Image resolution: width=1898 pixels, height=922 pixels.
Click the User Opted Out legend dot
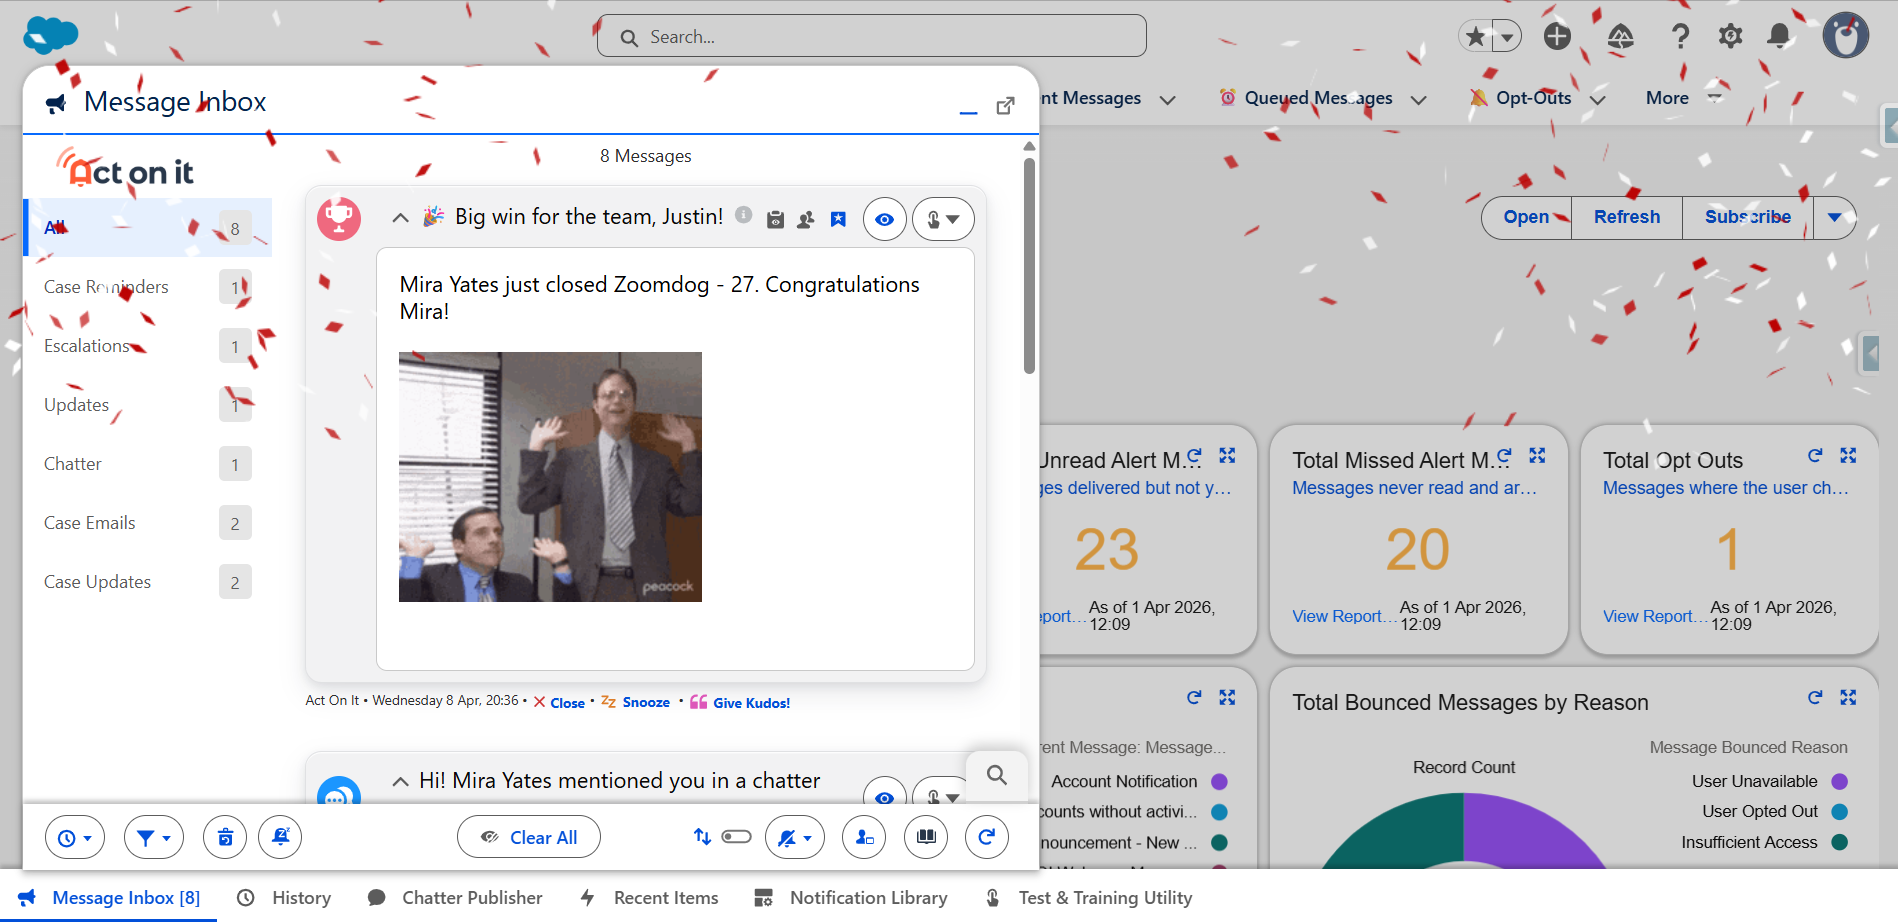1838,811
